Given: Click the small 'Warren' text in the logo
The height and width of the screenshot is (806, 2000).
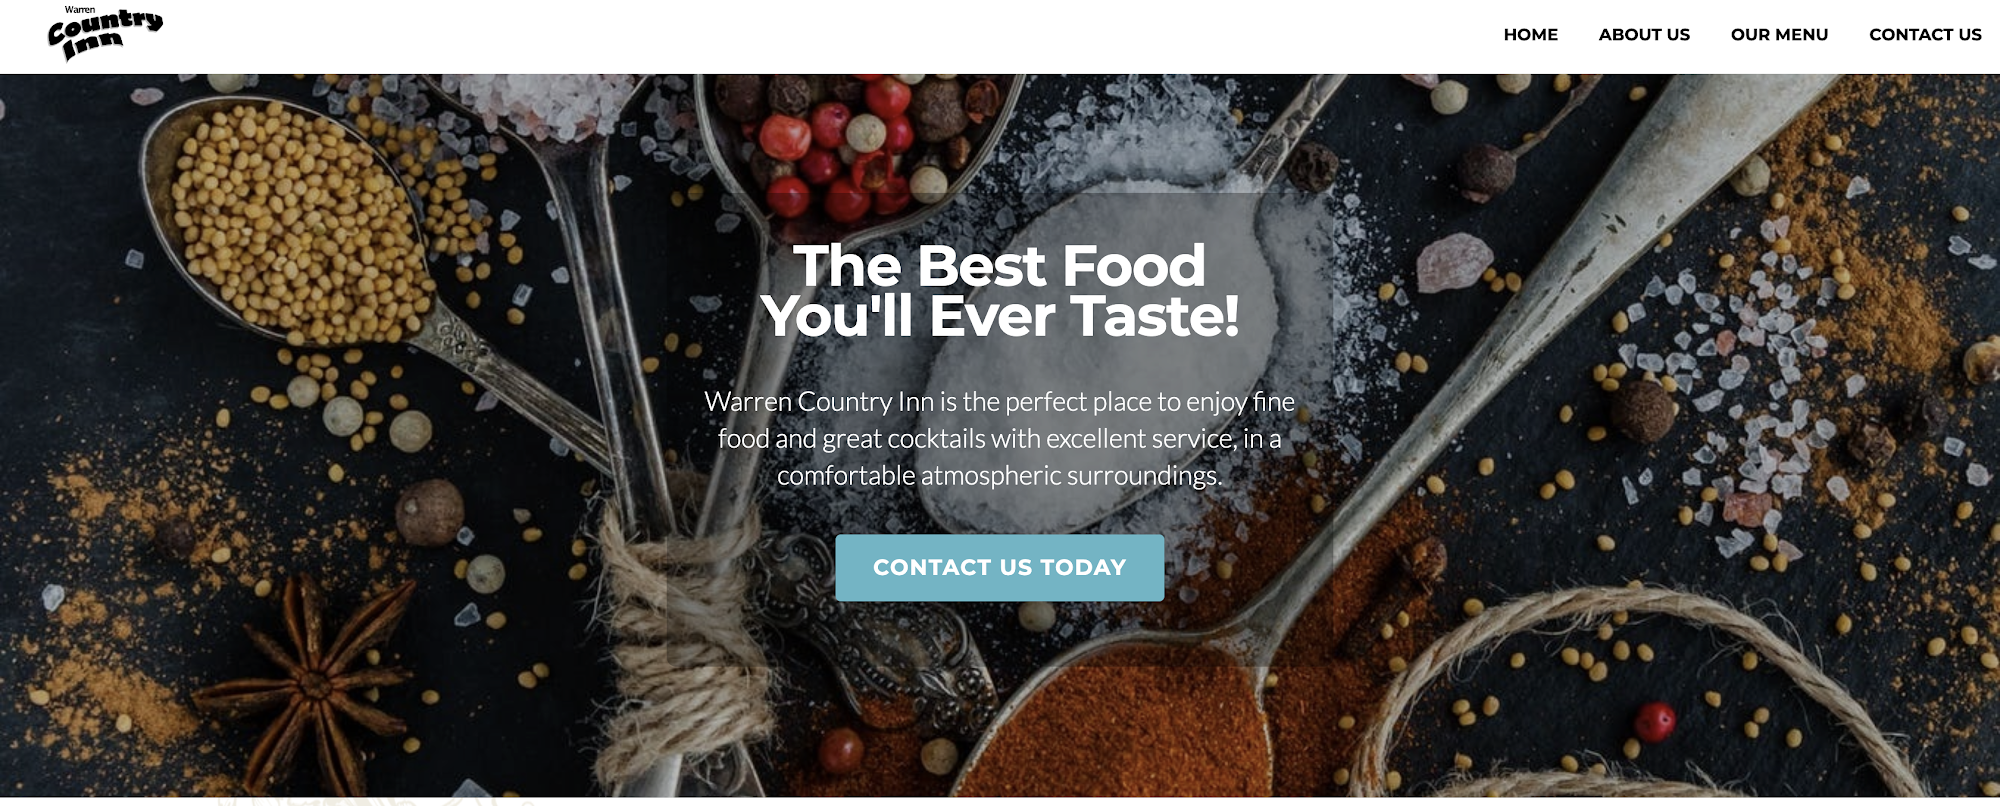Looking at the screenshot, I should point(80,10).
